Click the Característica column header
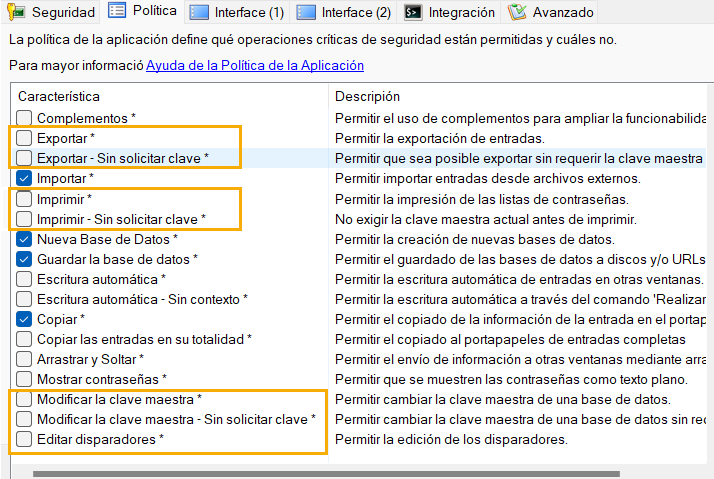Screen dimensions: 714x479 pos(169,97)
